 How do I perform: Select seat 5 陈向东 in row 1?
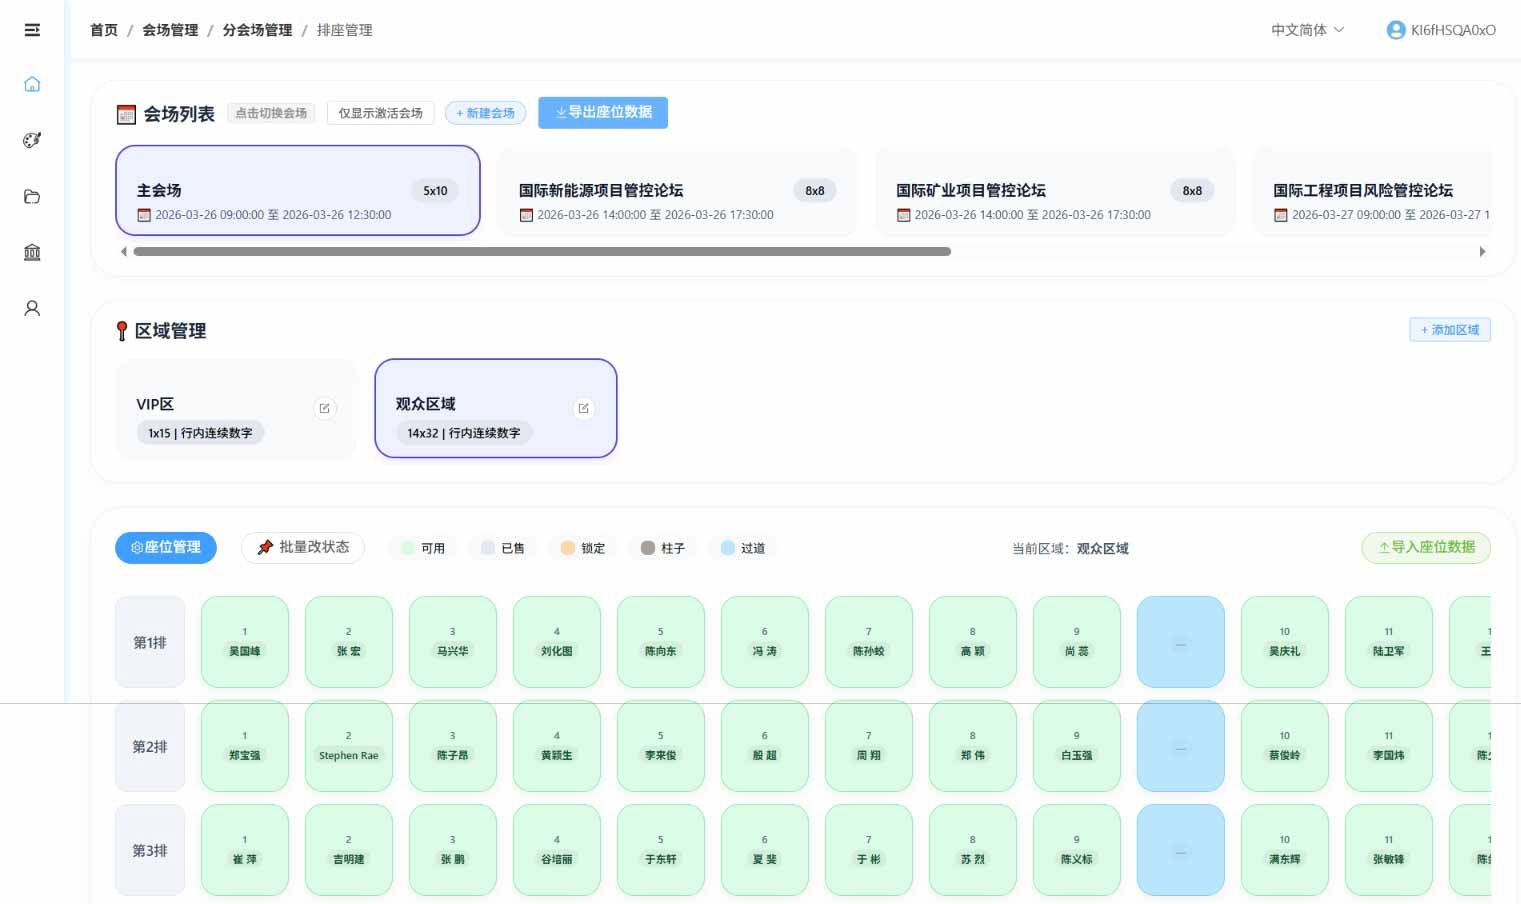(661, 642)
